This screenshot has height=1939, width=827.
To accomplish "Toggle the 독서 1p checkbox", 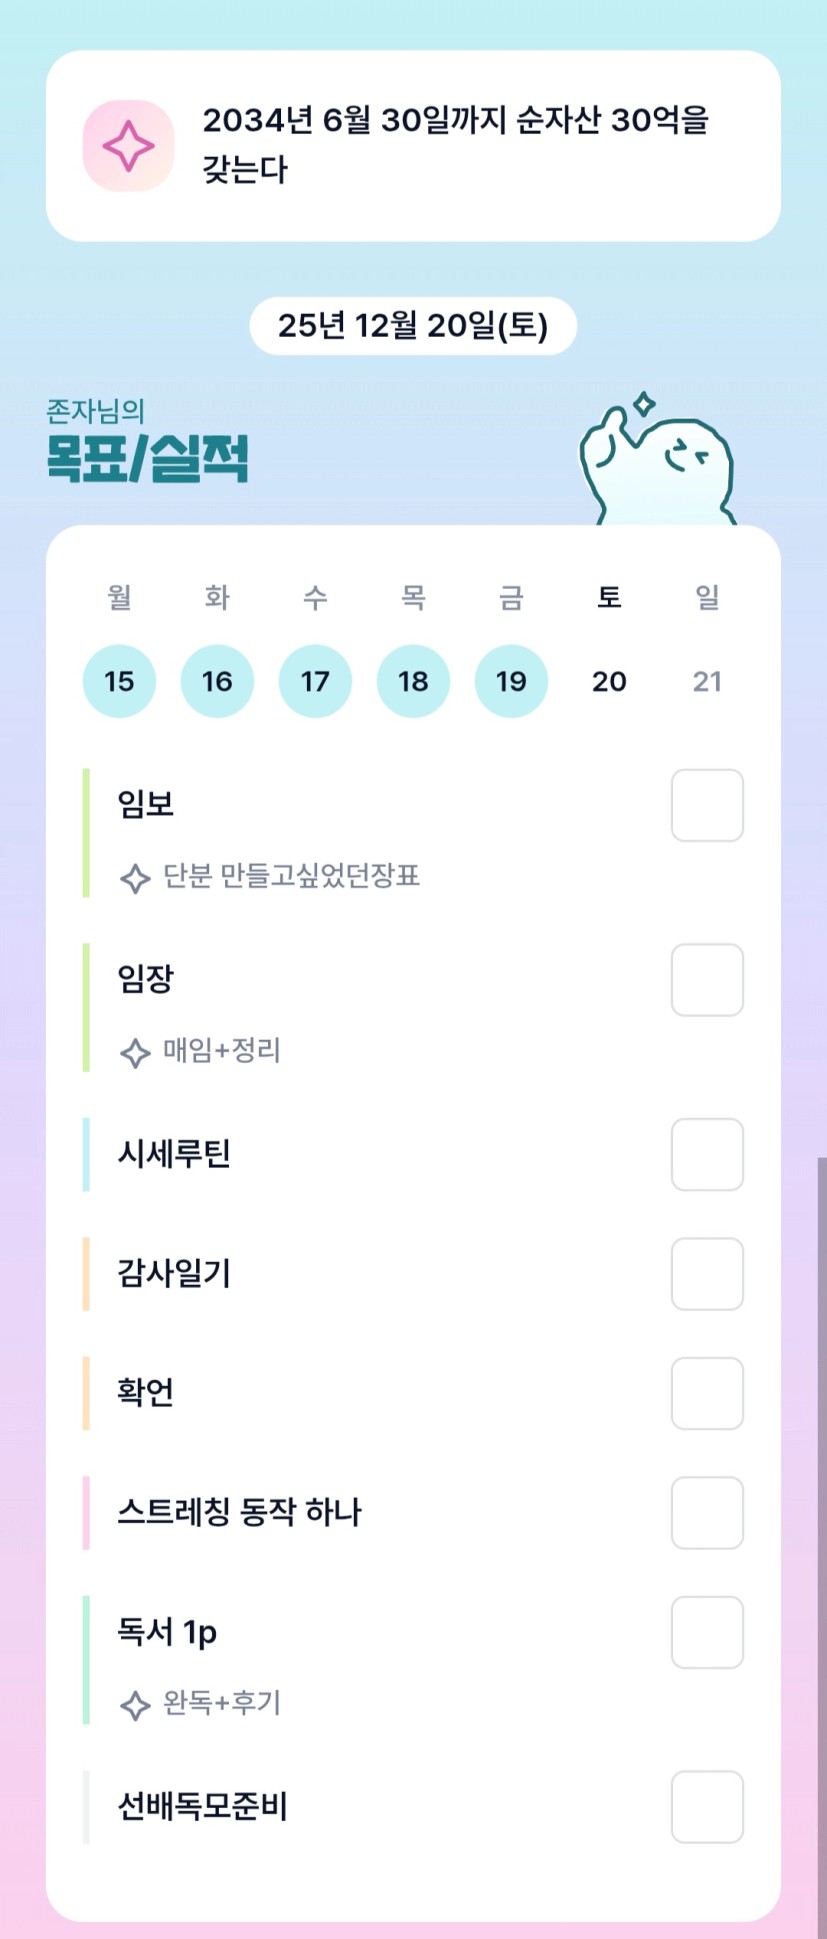I will (707, 1632).
